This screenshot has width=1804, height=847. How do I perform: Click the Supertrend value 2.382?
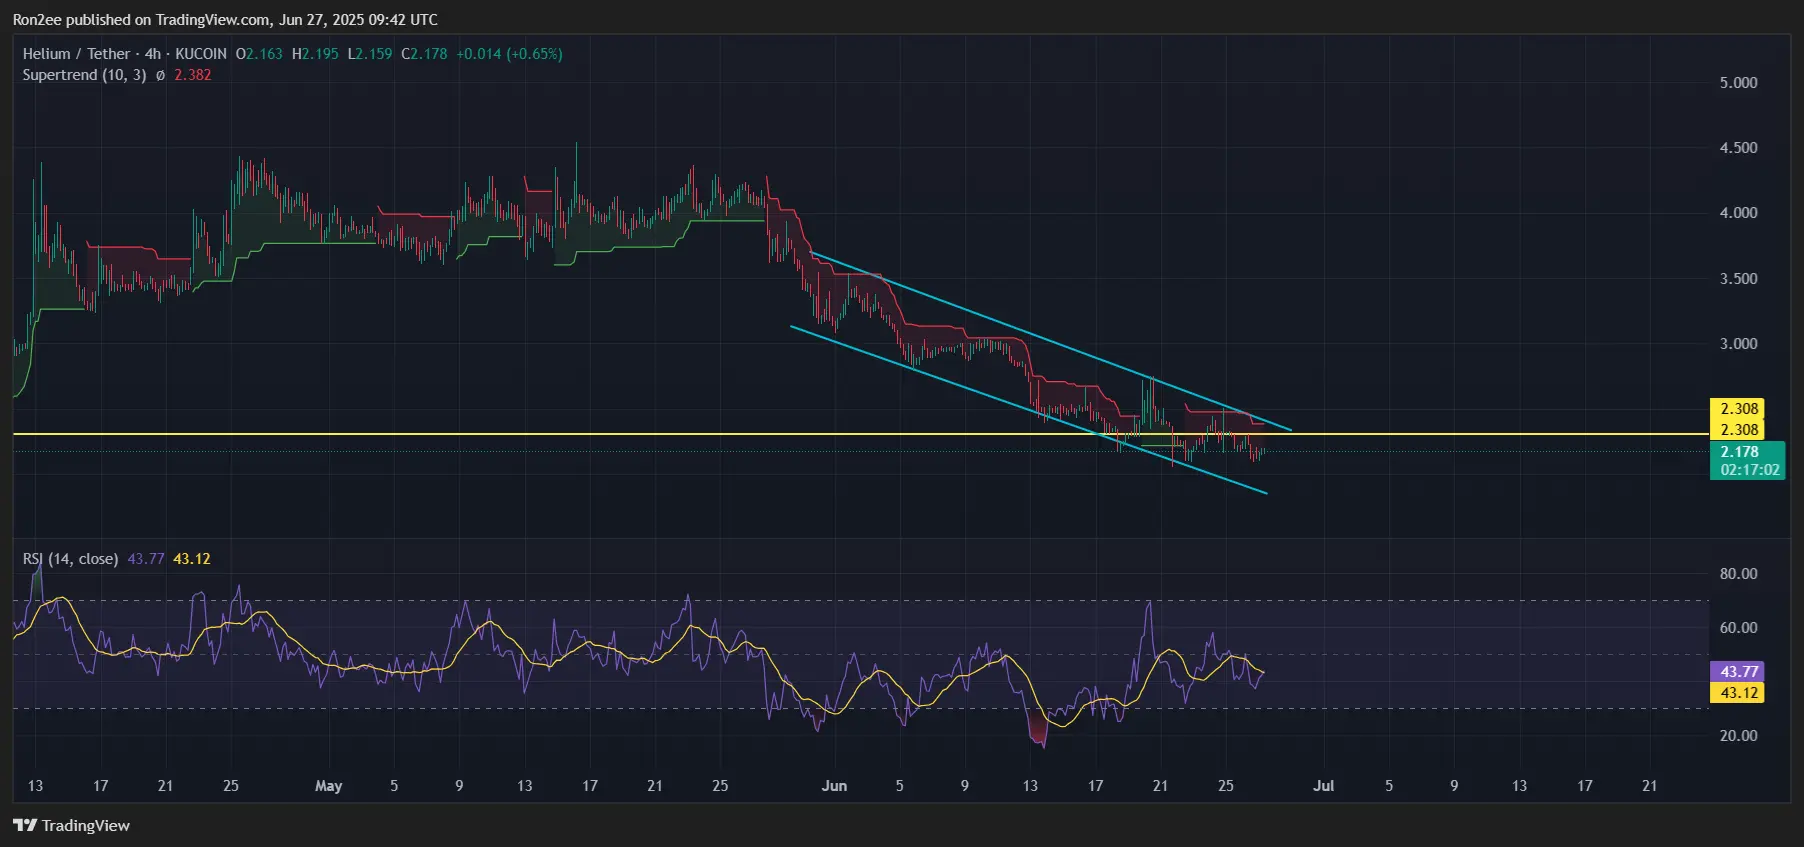point(193,75)
